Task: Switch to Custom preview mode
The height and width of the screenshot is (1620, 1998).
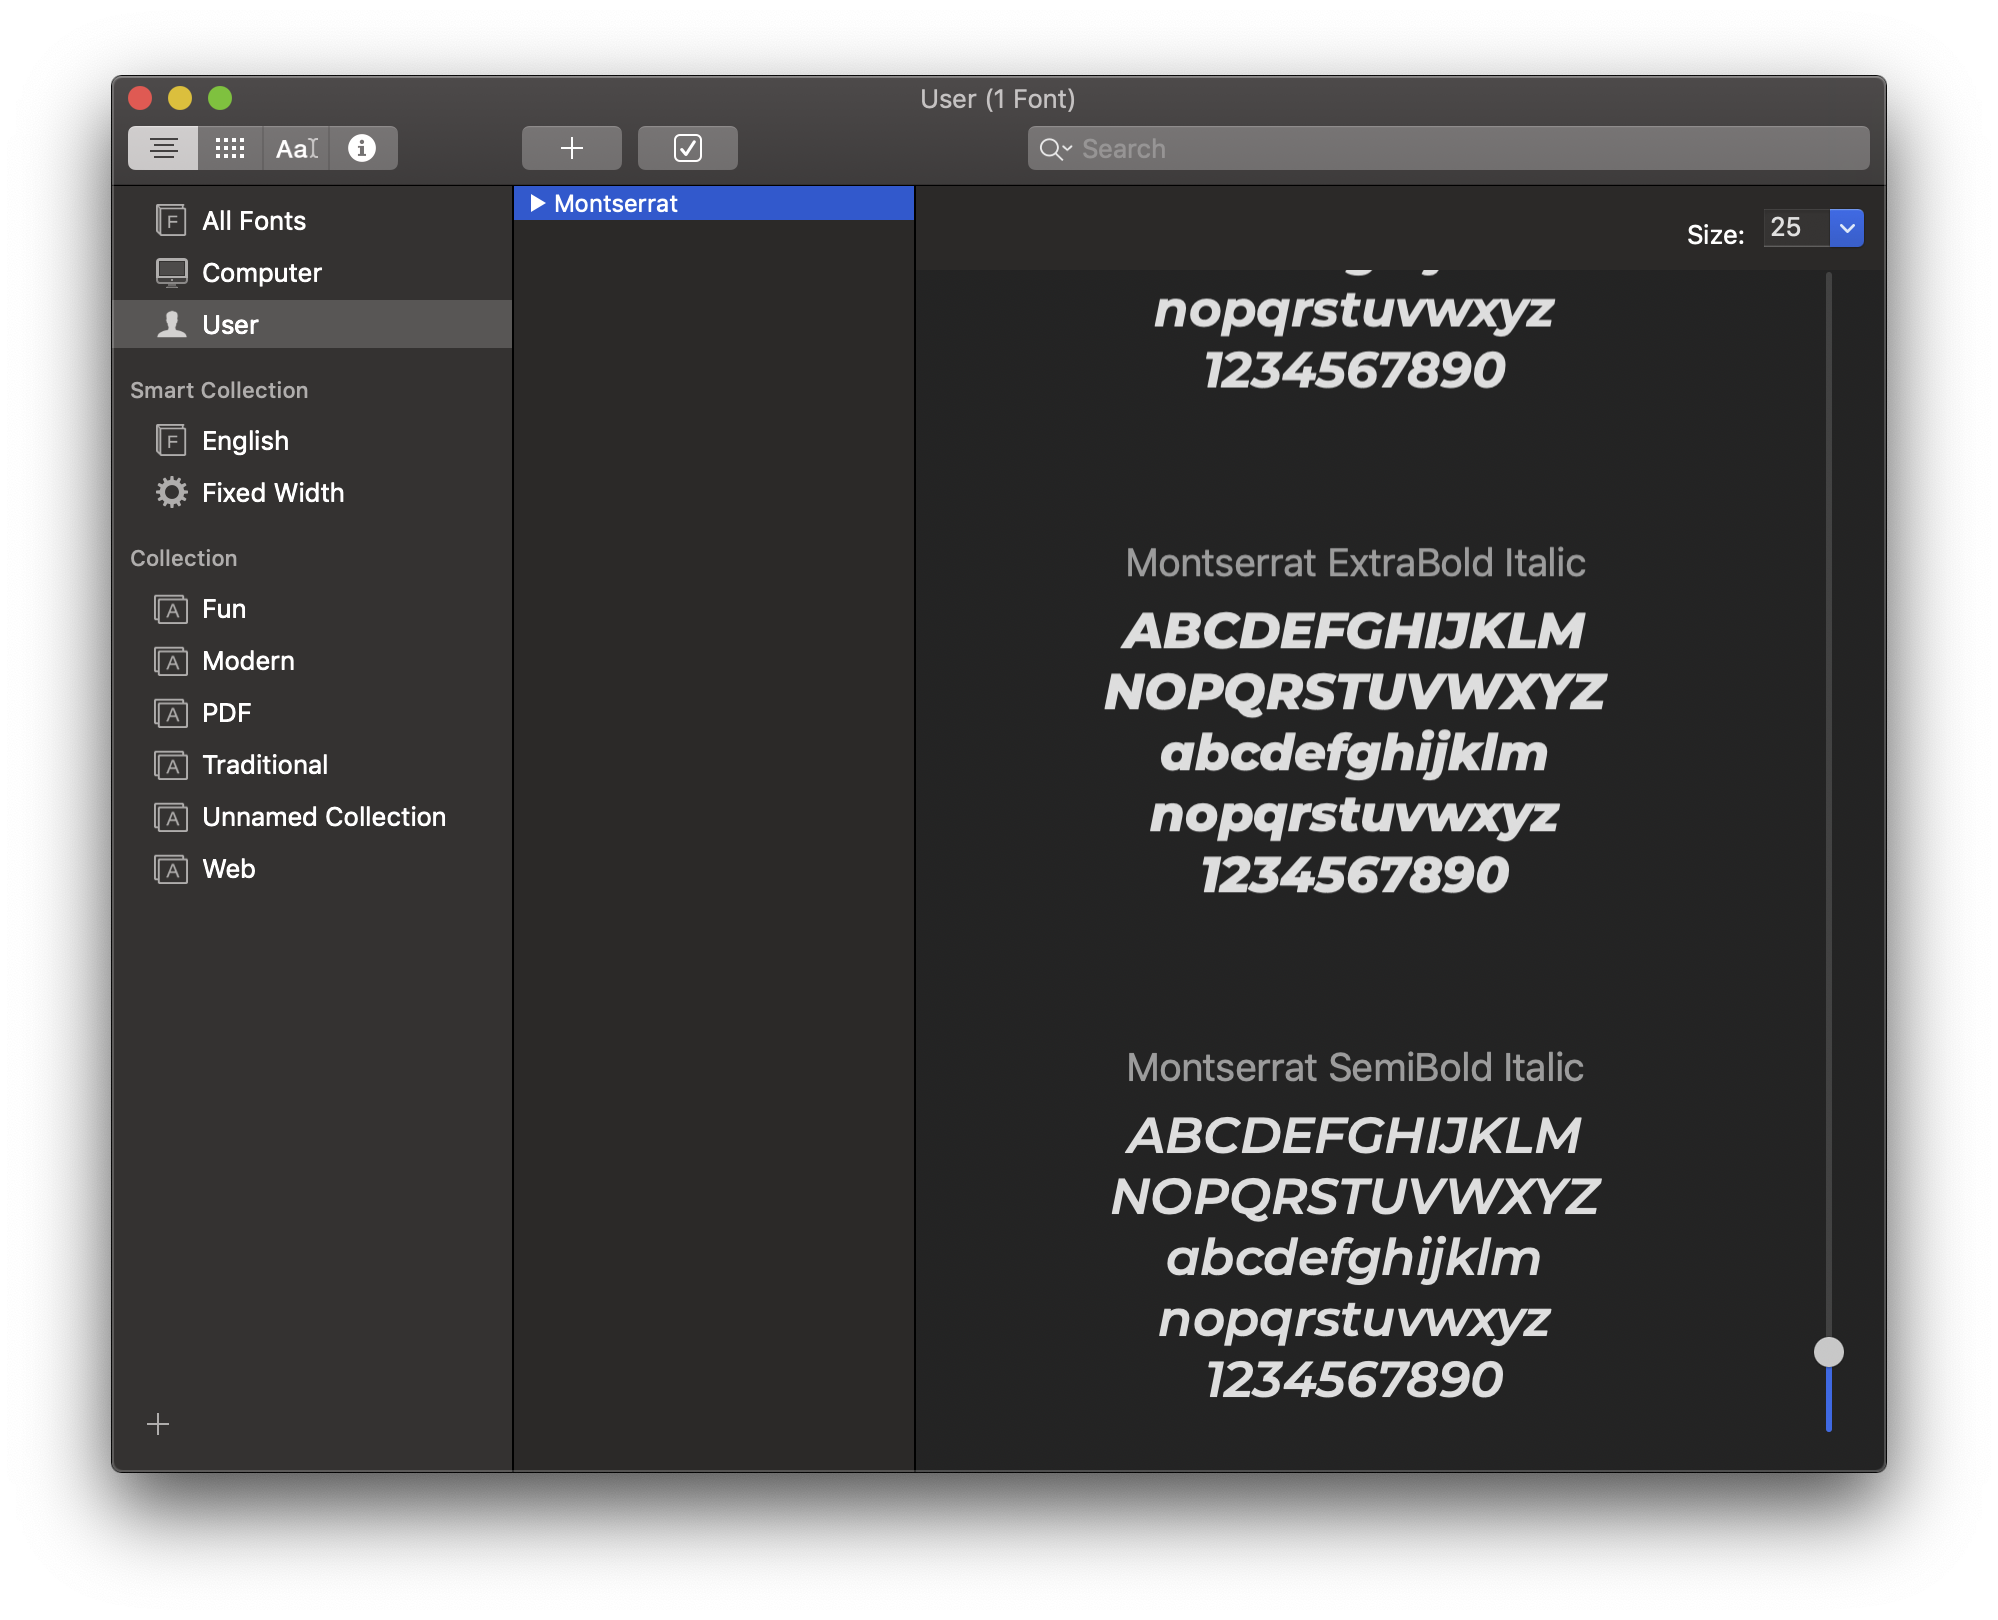Action: tap(296, 148)
